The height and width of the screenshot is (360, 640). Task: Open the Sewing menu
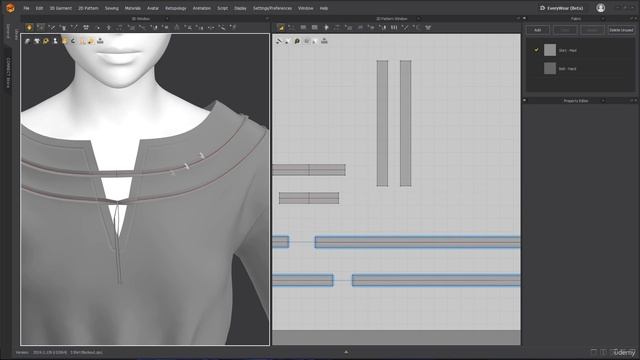(x=111, y=8)
